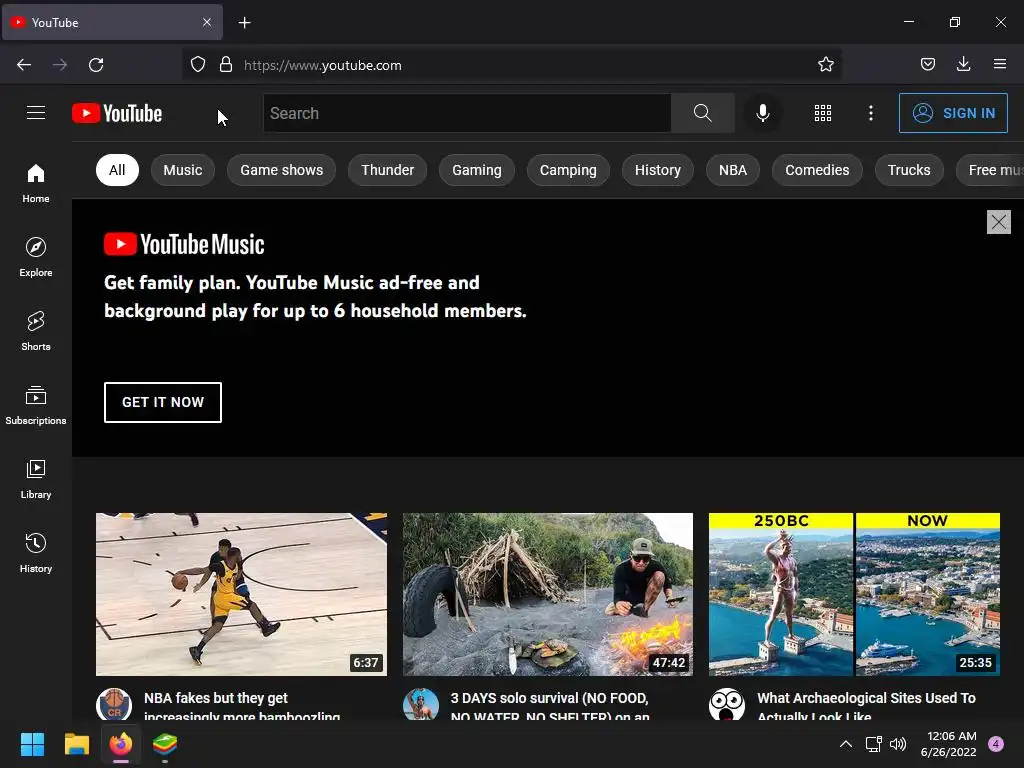Open the taskbar clock and date
The image size is (1024, 768).
pos(948,744)
